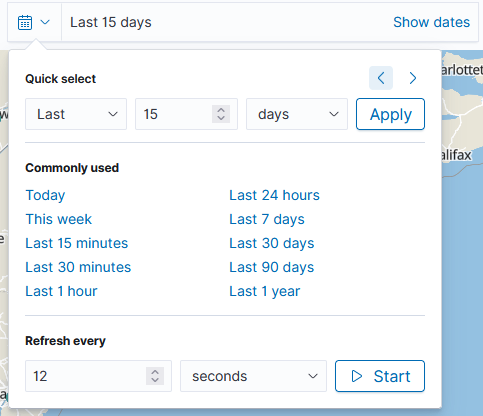Open the days time unit dropdown

(x=297, y=114)
